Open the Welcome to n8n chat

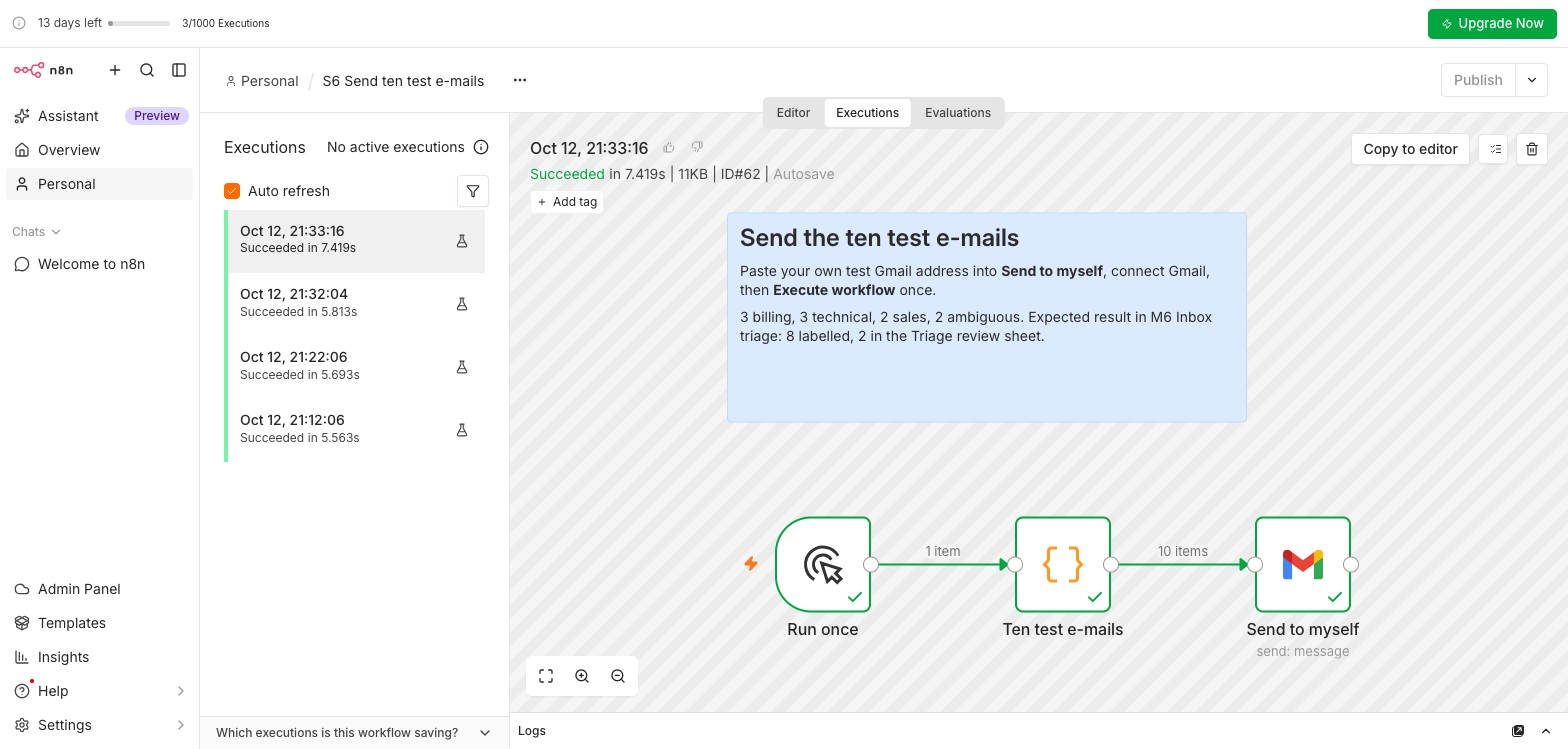pyautogui.click(x=99, y=264)
